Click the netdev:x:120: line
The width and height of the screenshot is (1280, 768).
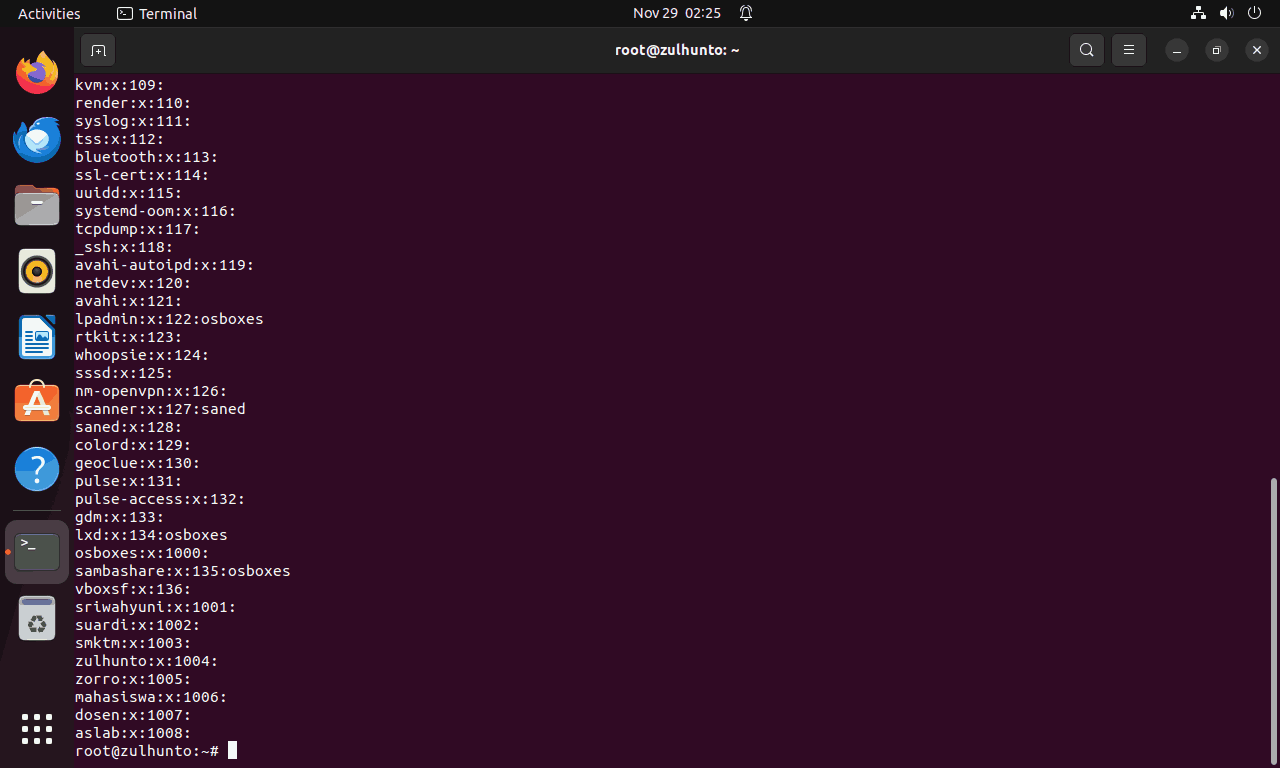click(x=133, y=283)
